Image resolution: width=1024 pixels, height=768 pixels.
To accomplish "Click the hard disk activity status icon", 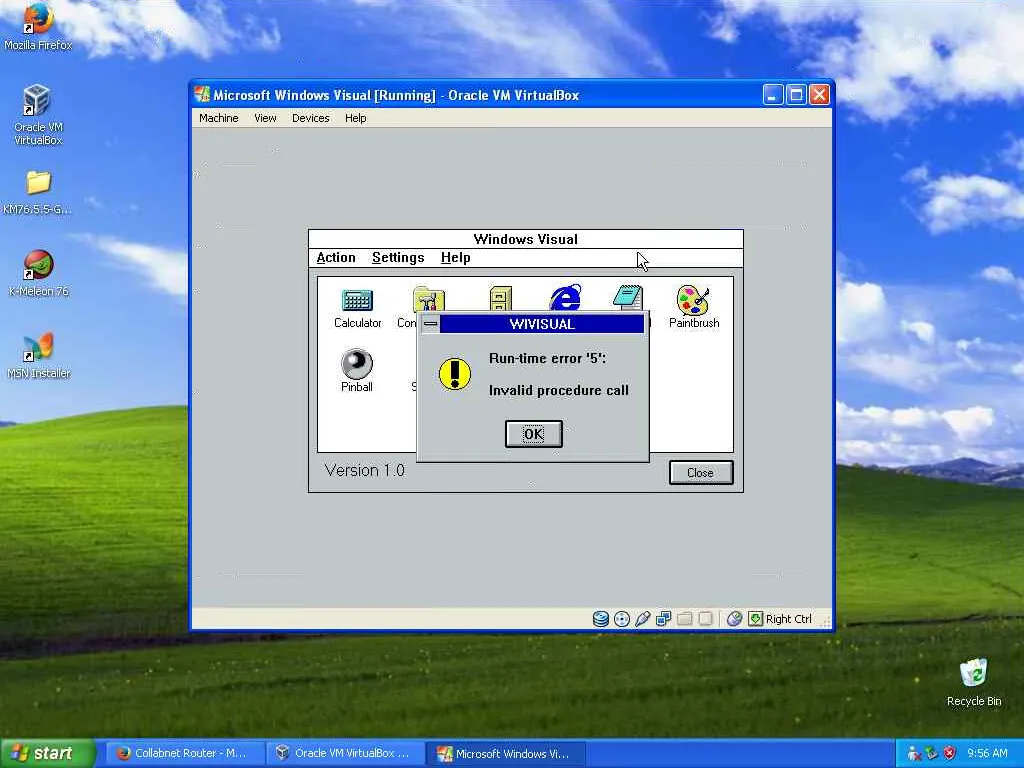I will (x=600, y=618).
